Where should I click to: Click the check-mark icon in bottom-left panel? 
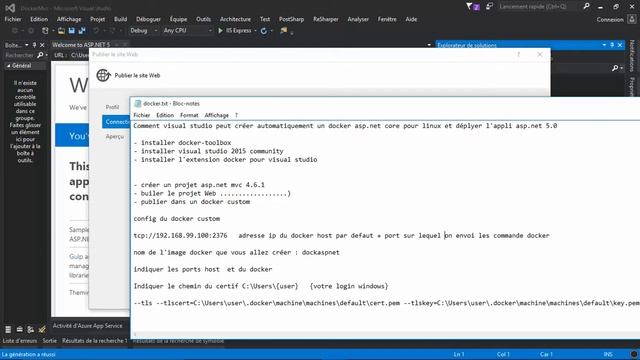tap(42, 329)
